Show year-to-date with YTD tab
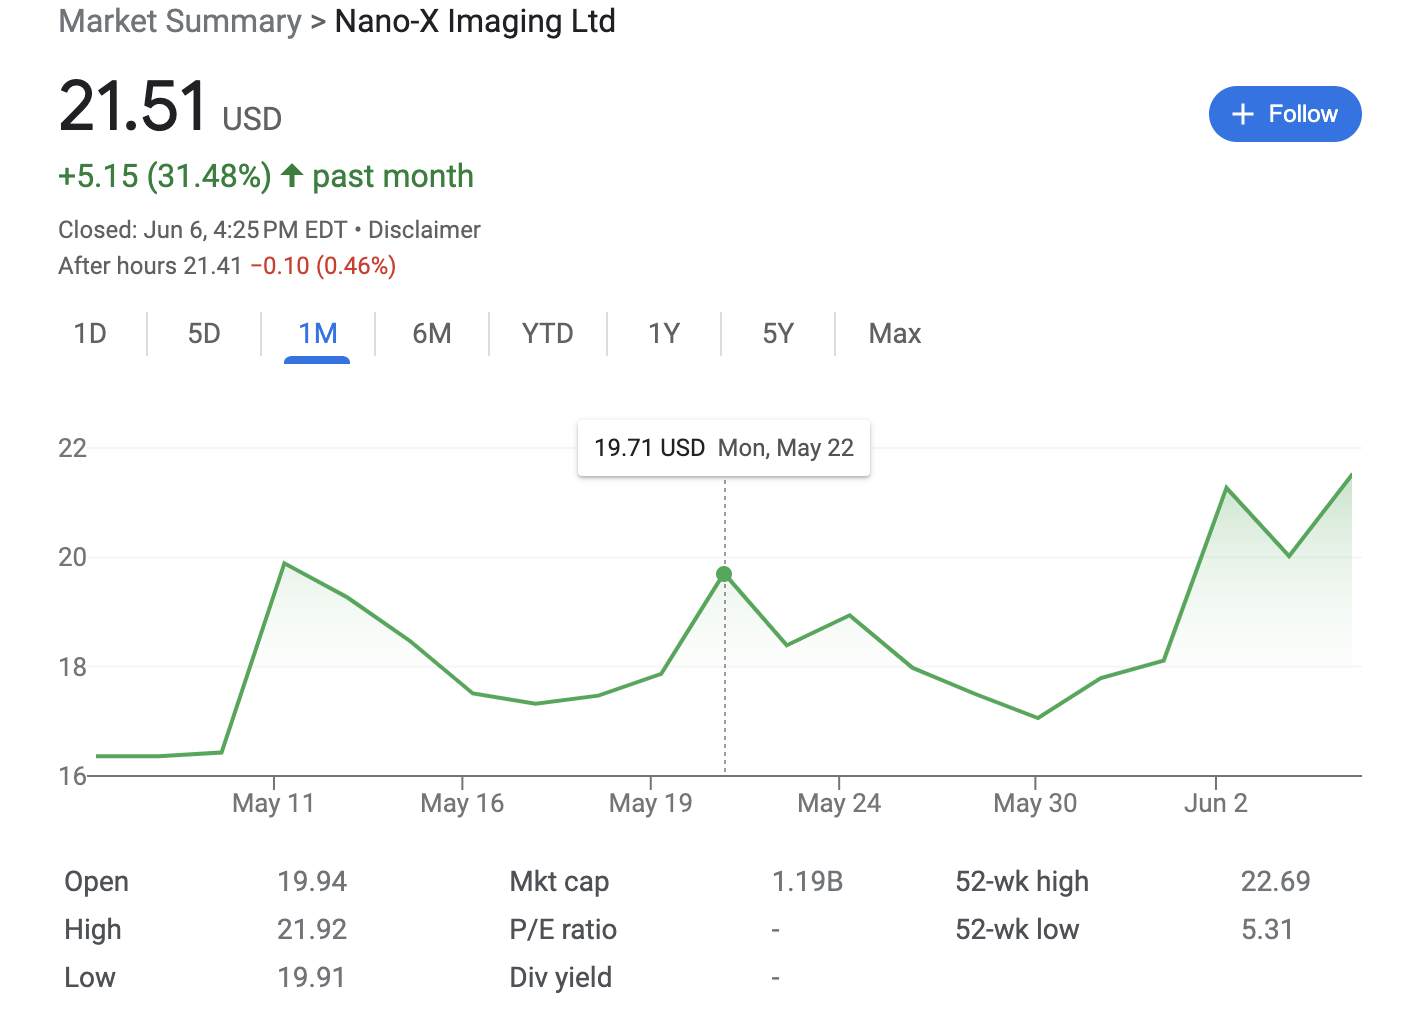This screenshot has width=1418, height=1032. pyautogui.click(x=548, y=334)
